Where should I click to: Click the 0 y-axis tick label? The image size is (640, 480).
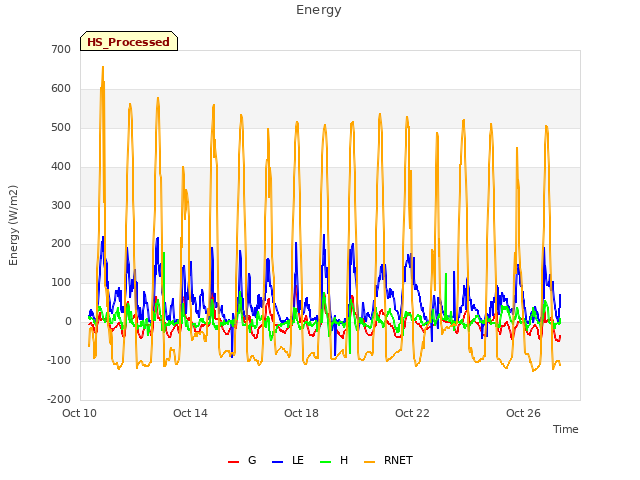[68, 322]
